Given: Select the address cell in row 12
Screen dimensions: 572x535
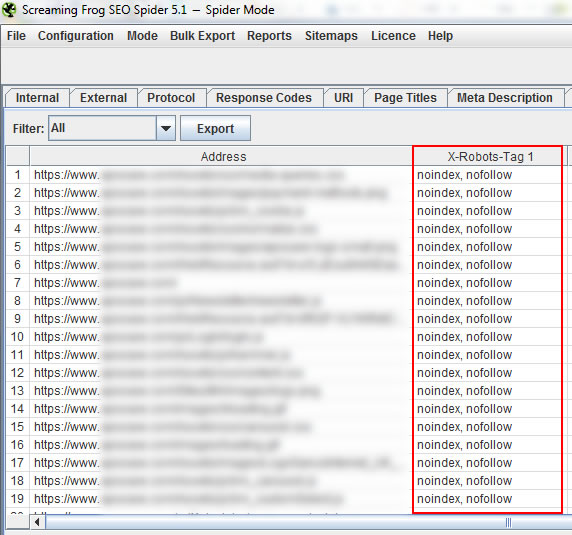Looking at the screenshot, I should coord(221,373).
